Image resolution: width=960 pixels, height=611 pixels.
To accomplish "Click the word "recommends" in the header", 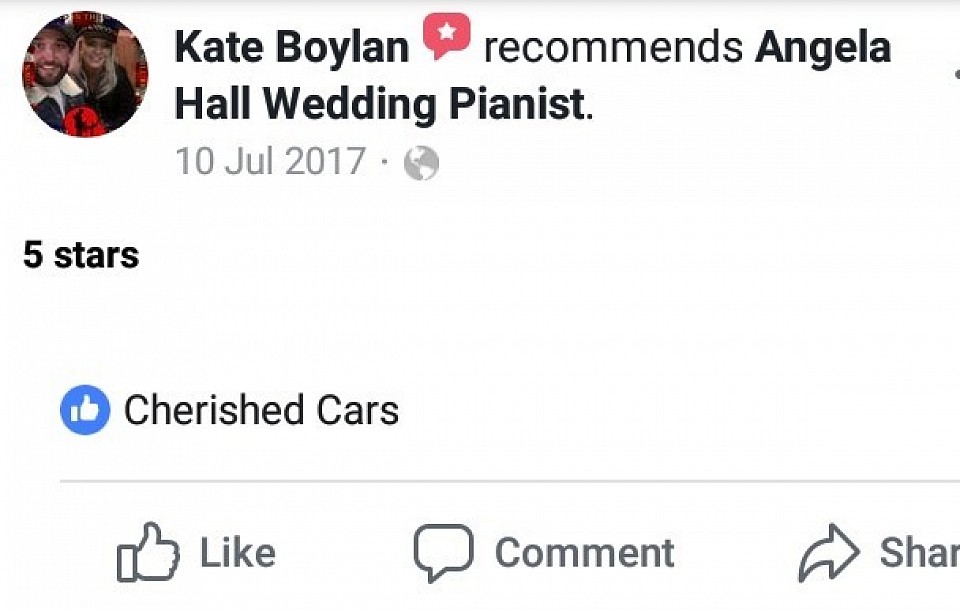I will coord(613,47).
